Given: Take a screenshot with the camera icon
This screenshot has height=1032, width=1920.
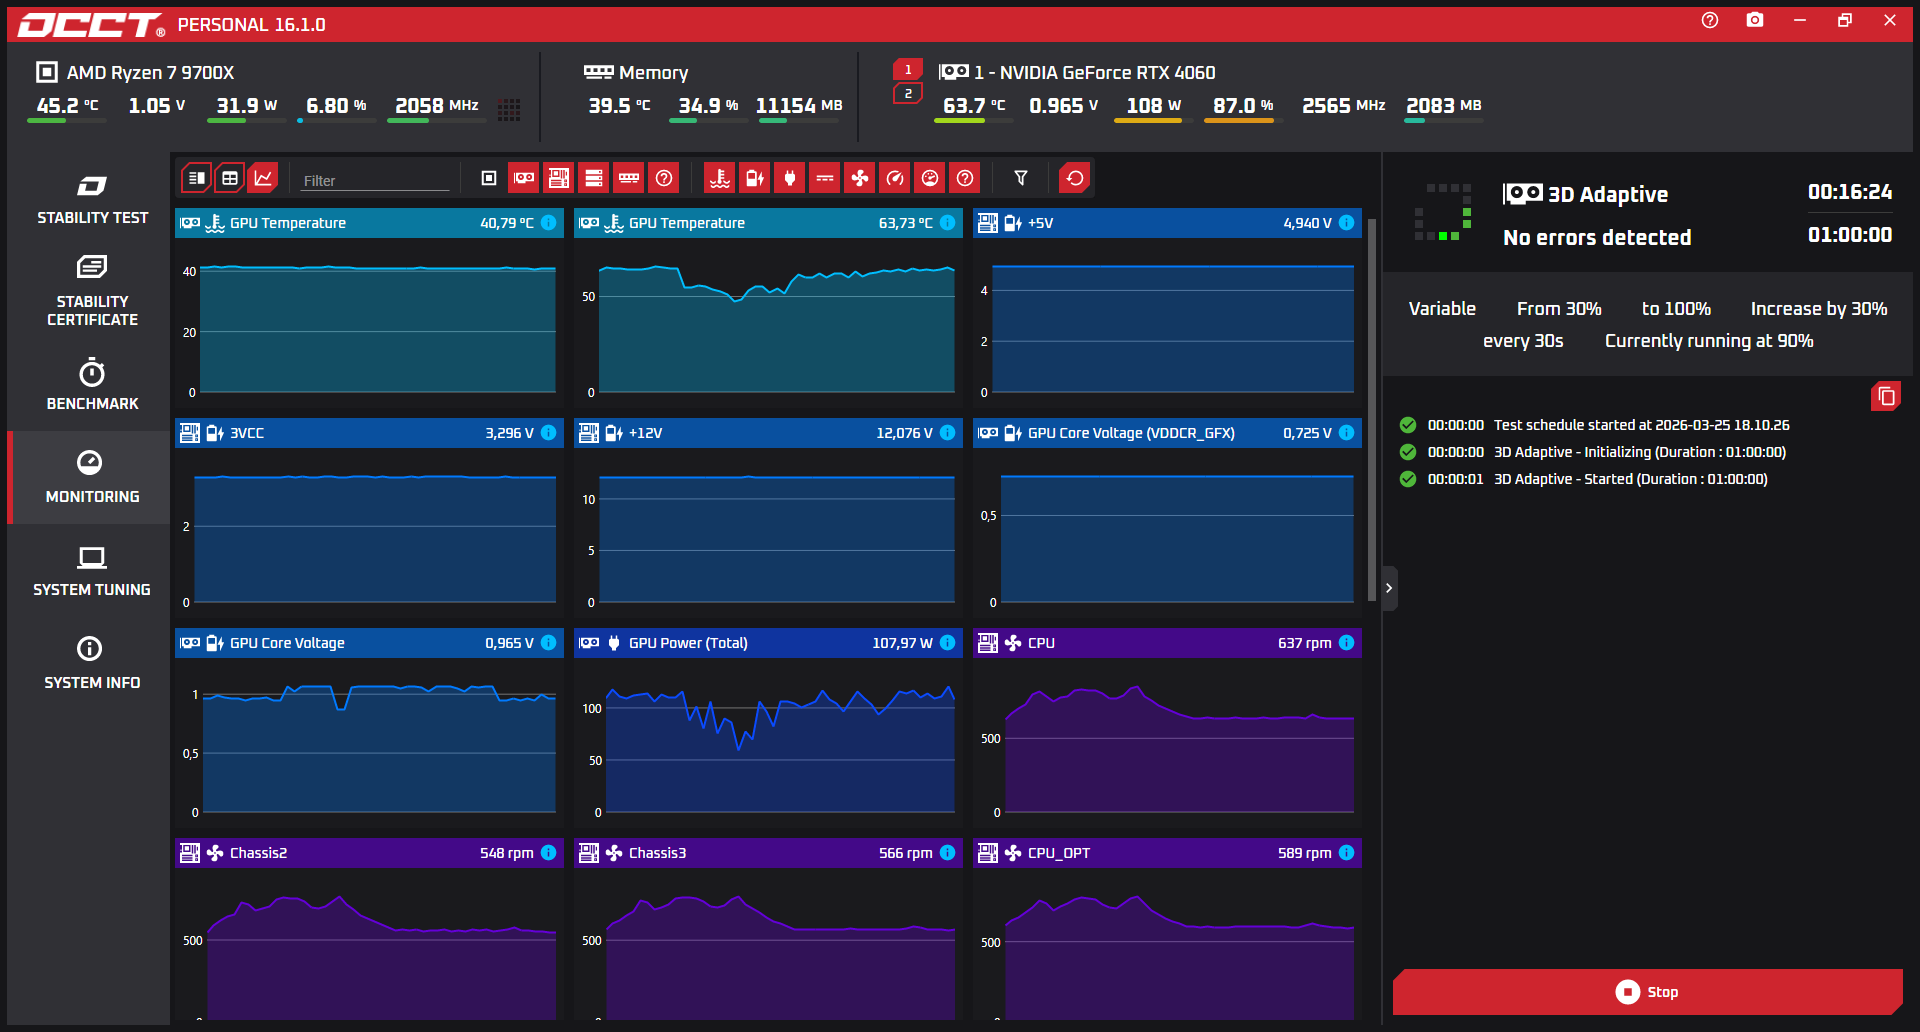Looking at the screenshot, I should [x=1755, y=21].
